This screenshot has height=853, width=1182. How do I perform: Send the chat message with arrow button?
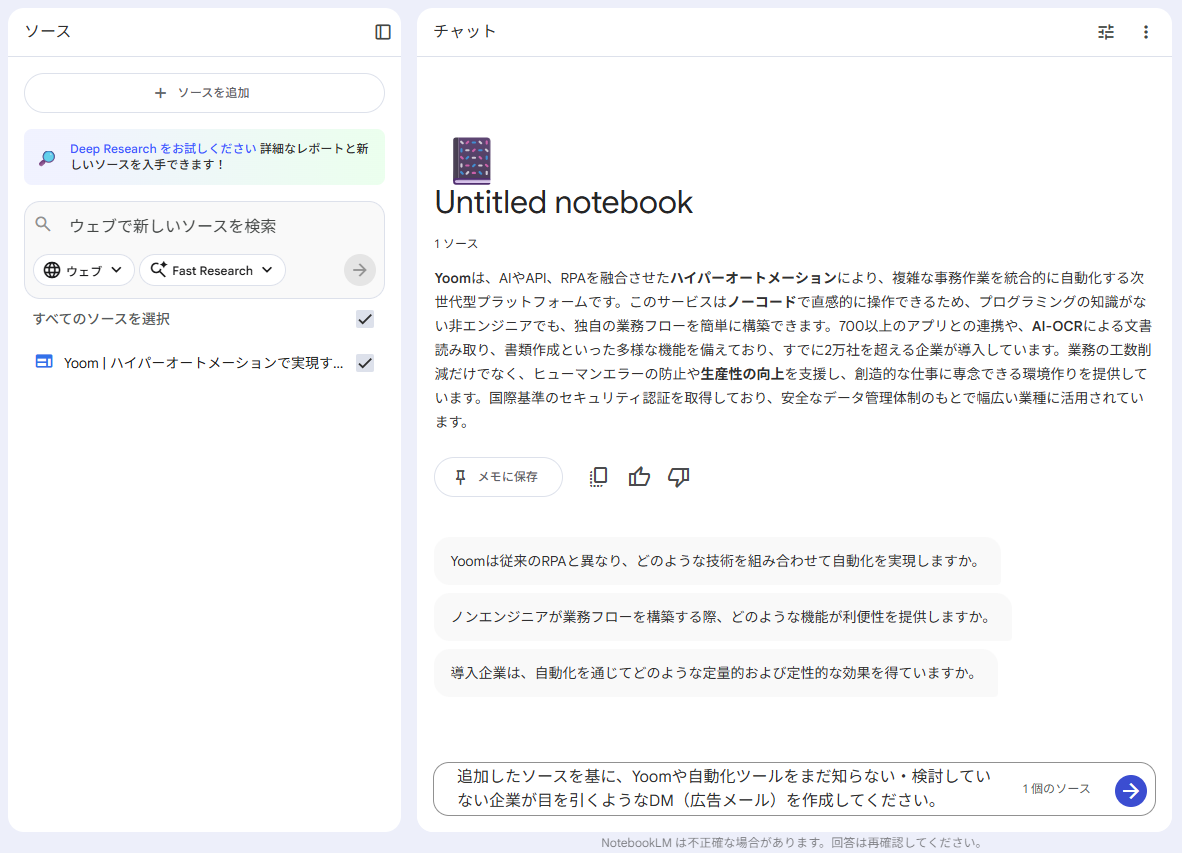(1130, 791)
